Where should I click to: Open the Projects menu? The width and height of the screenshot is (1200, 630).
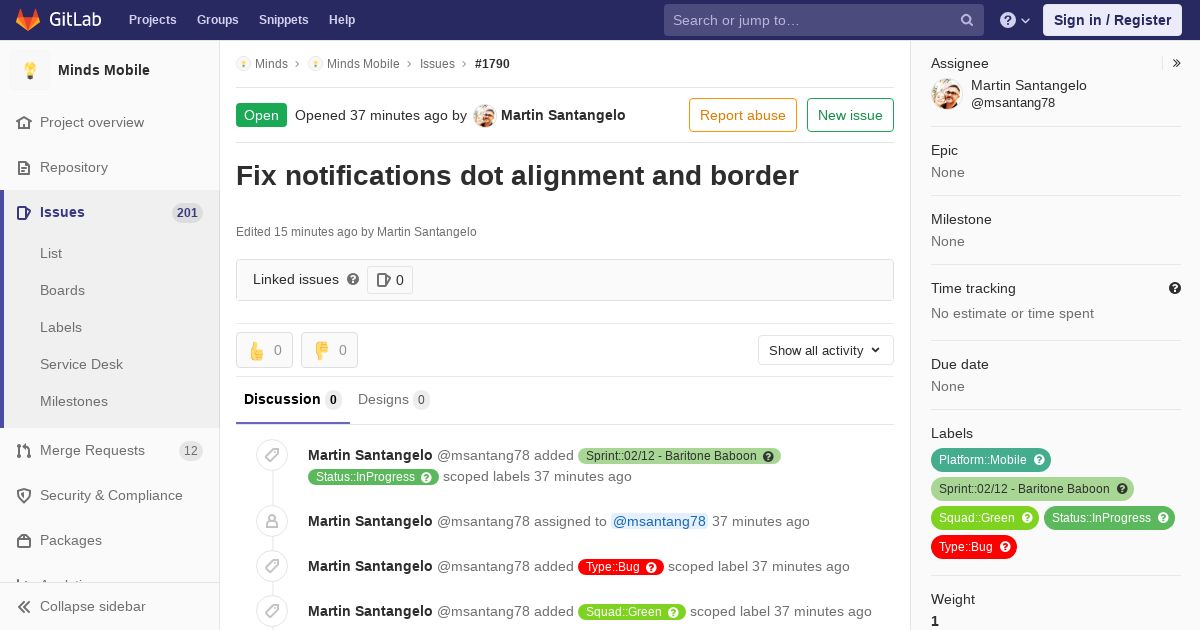[x=153, y=20]
